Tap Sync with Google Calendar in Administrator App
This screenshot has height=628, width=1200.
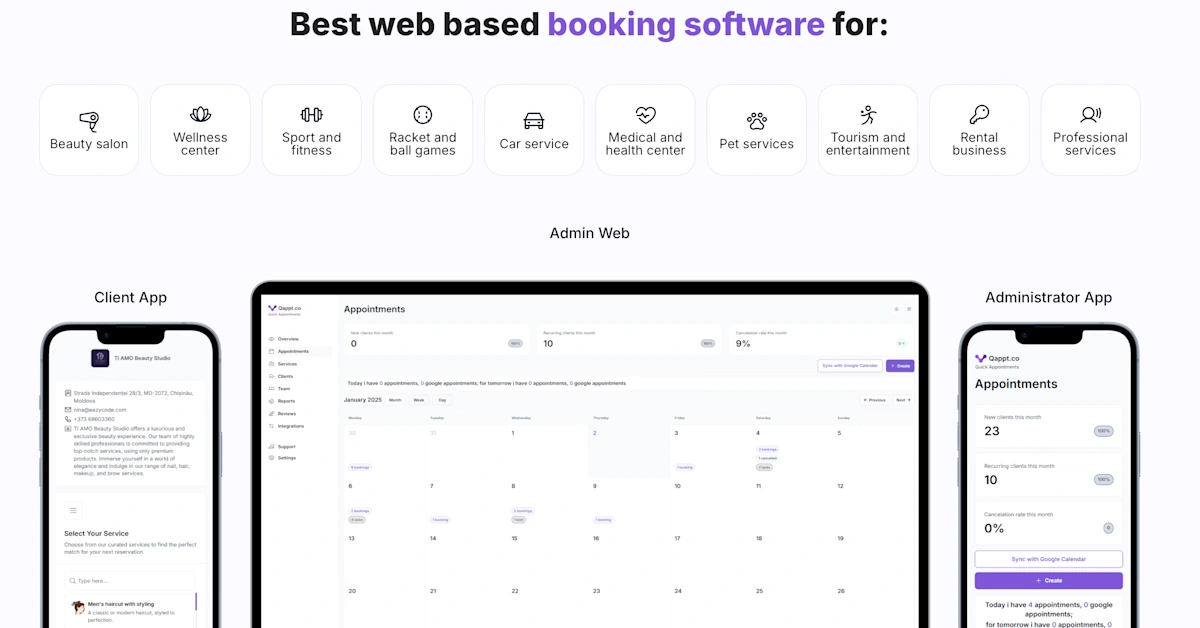point(1049,559)
